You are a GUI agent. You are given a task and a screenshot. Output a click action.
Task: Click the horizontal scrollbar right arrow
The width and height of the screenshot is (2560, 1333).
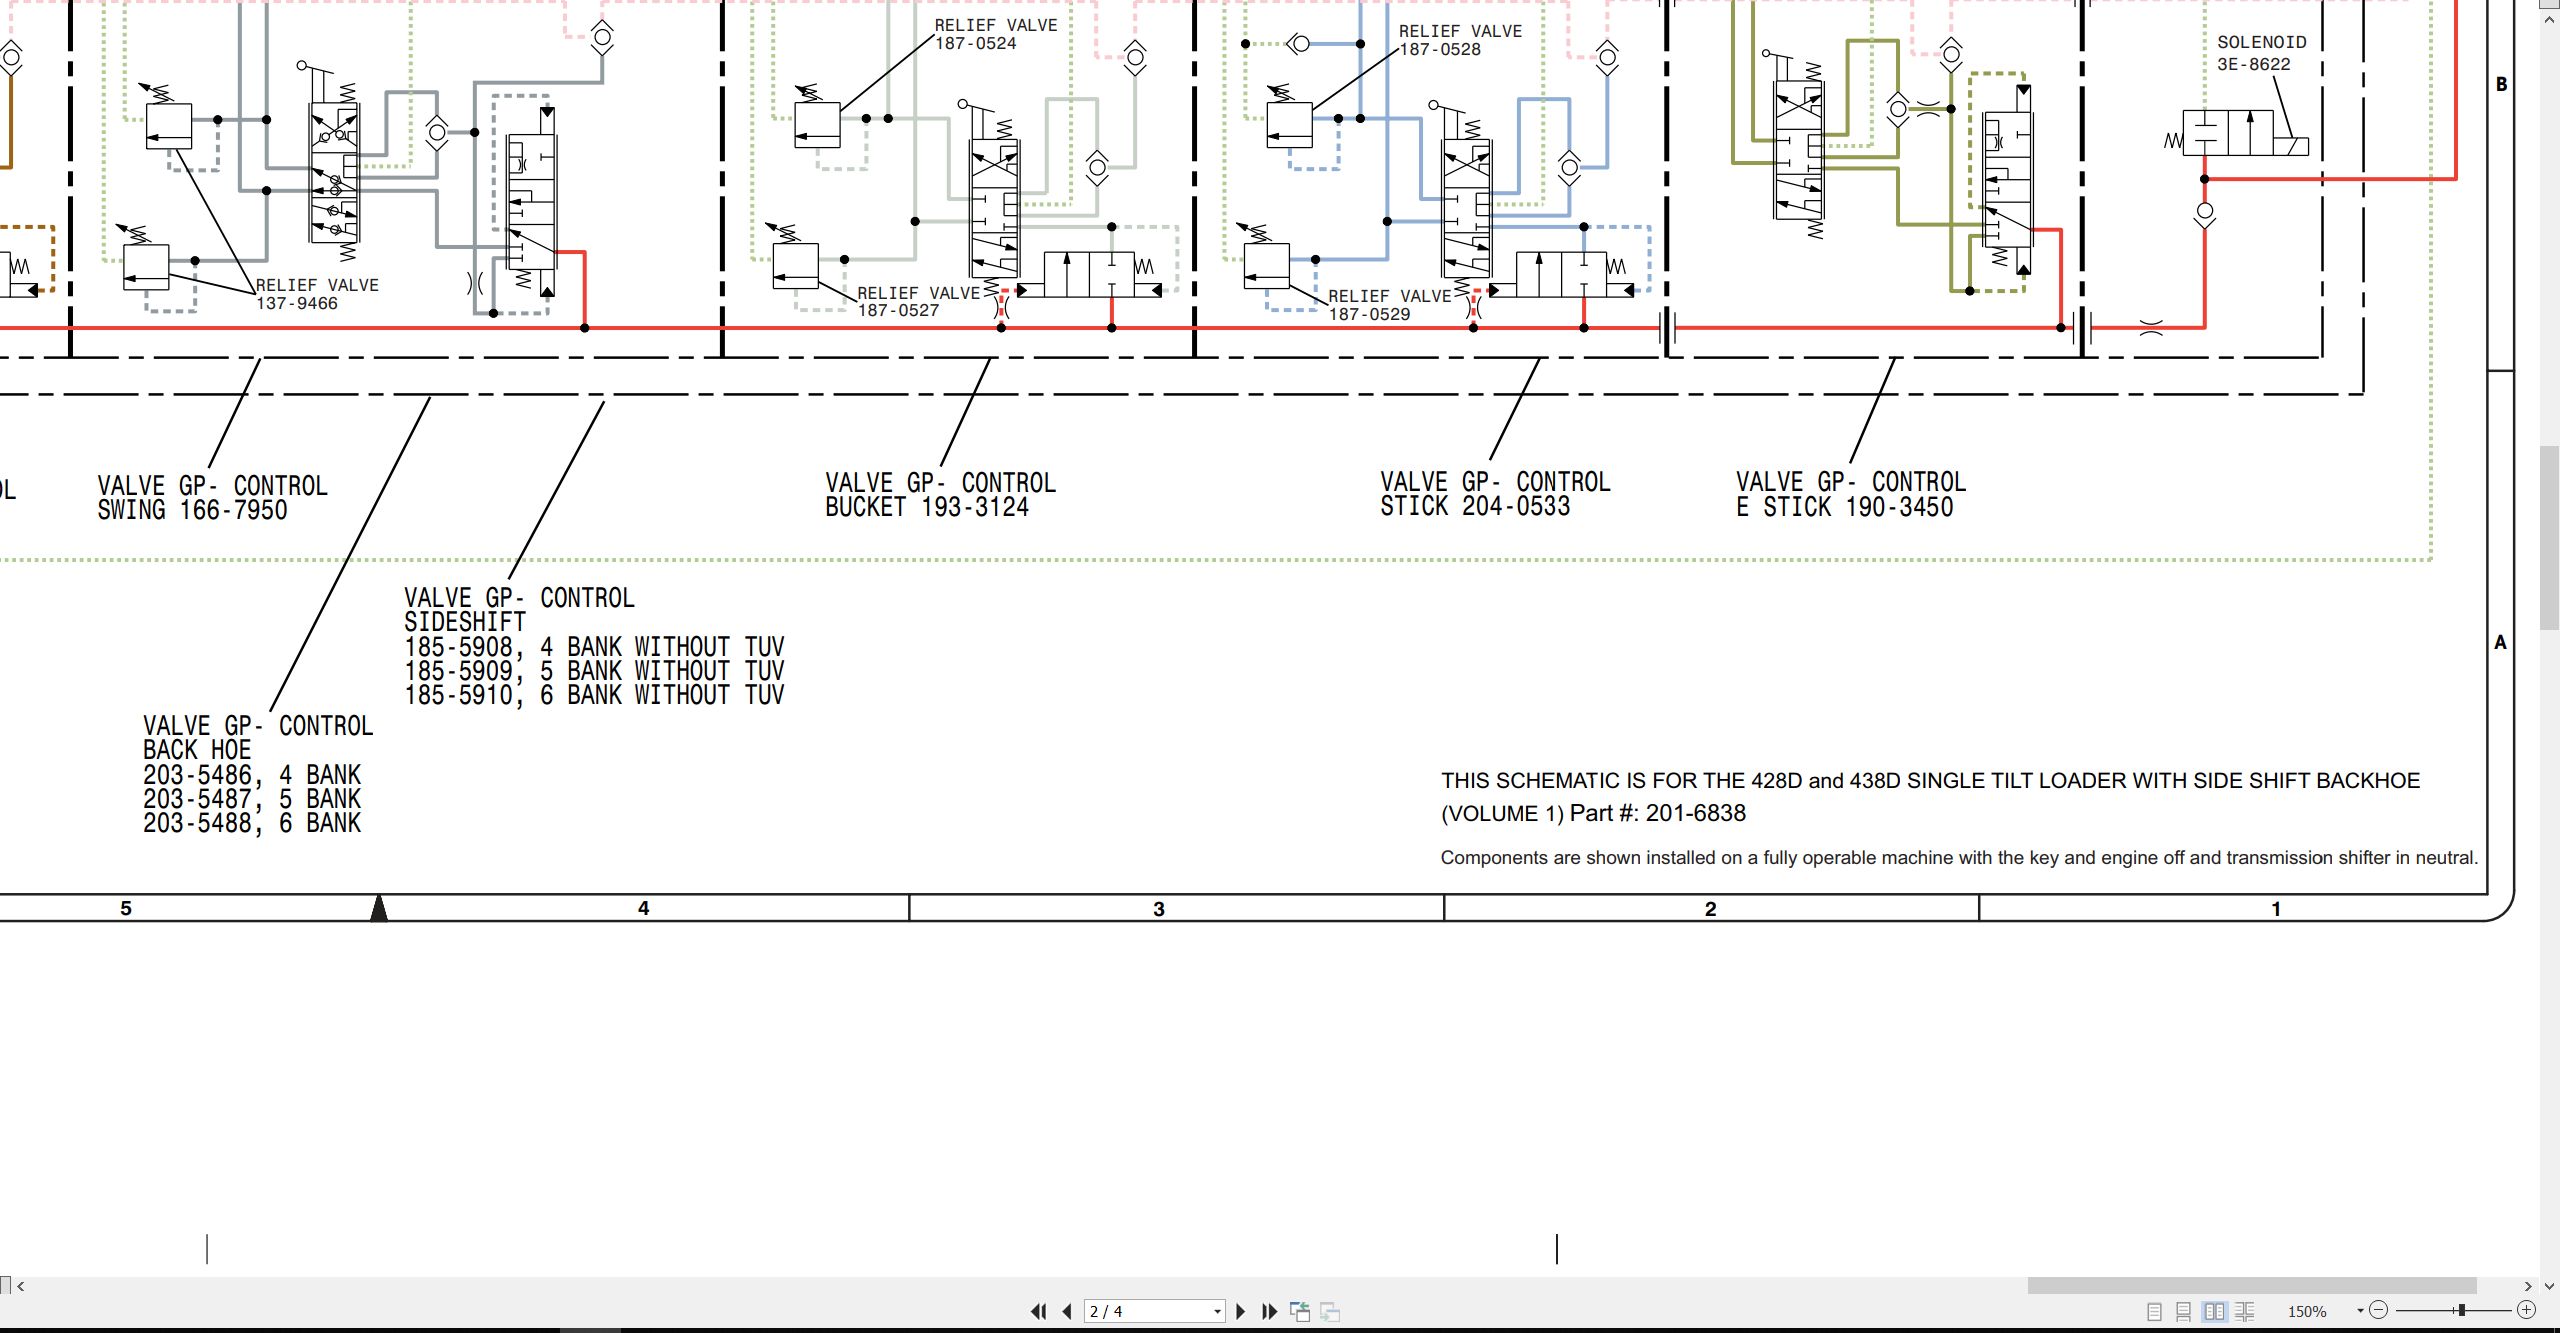click(x=2528, y=1286)
